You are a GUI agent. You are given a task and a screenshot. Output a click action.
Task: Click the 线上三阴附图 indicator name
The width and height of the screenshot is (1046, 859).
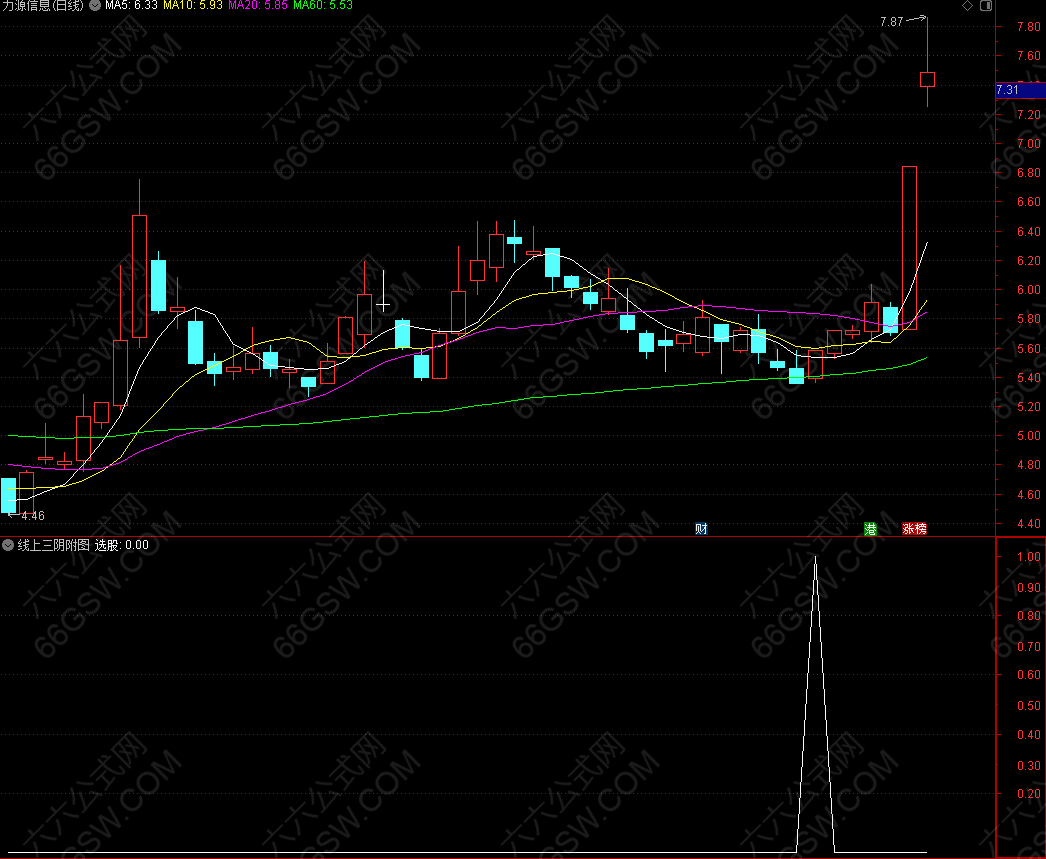(x=53, y=545)
